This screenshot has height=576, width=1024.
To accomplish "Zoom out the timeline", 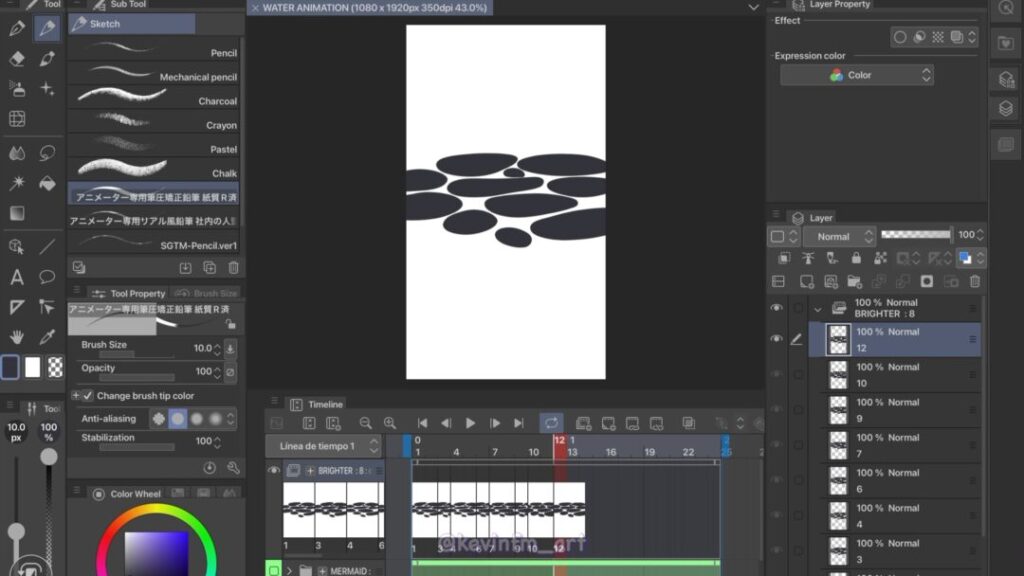I will (x=366, y=423).
